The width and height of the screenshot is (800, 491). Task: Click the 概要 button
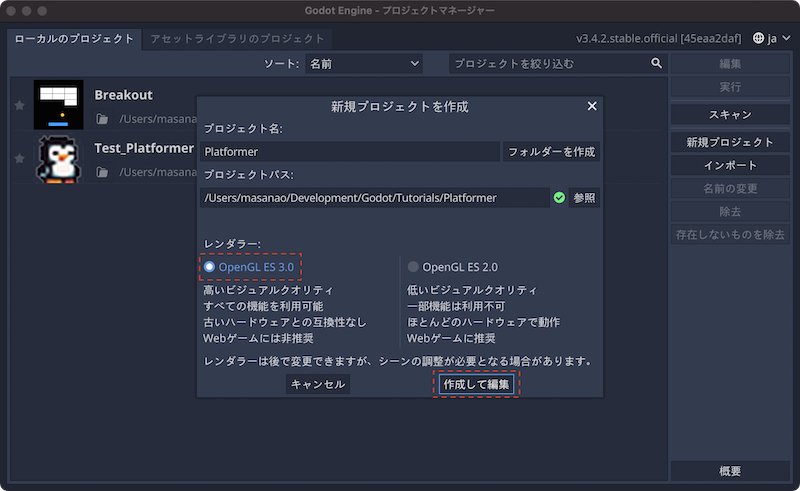click(730, 471)
